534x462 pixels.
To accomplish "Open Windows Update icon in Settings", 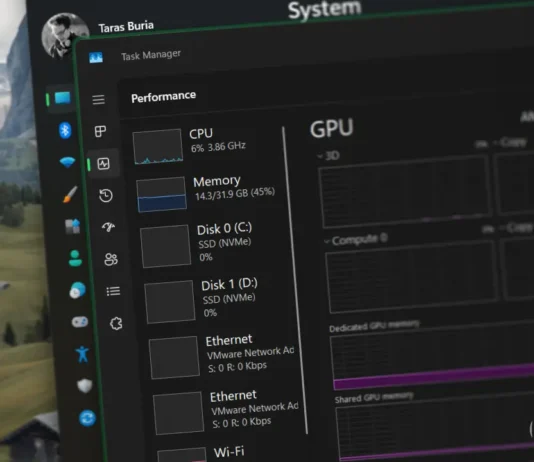I will coord(87,418).
